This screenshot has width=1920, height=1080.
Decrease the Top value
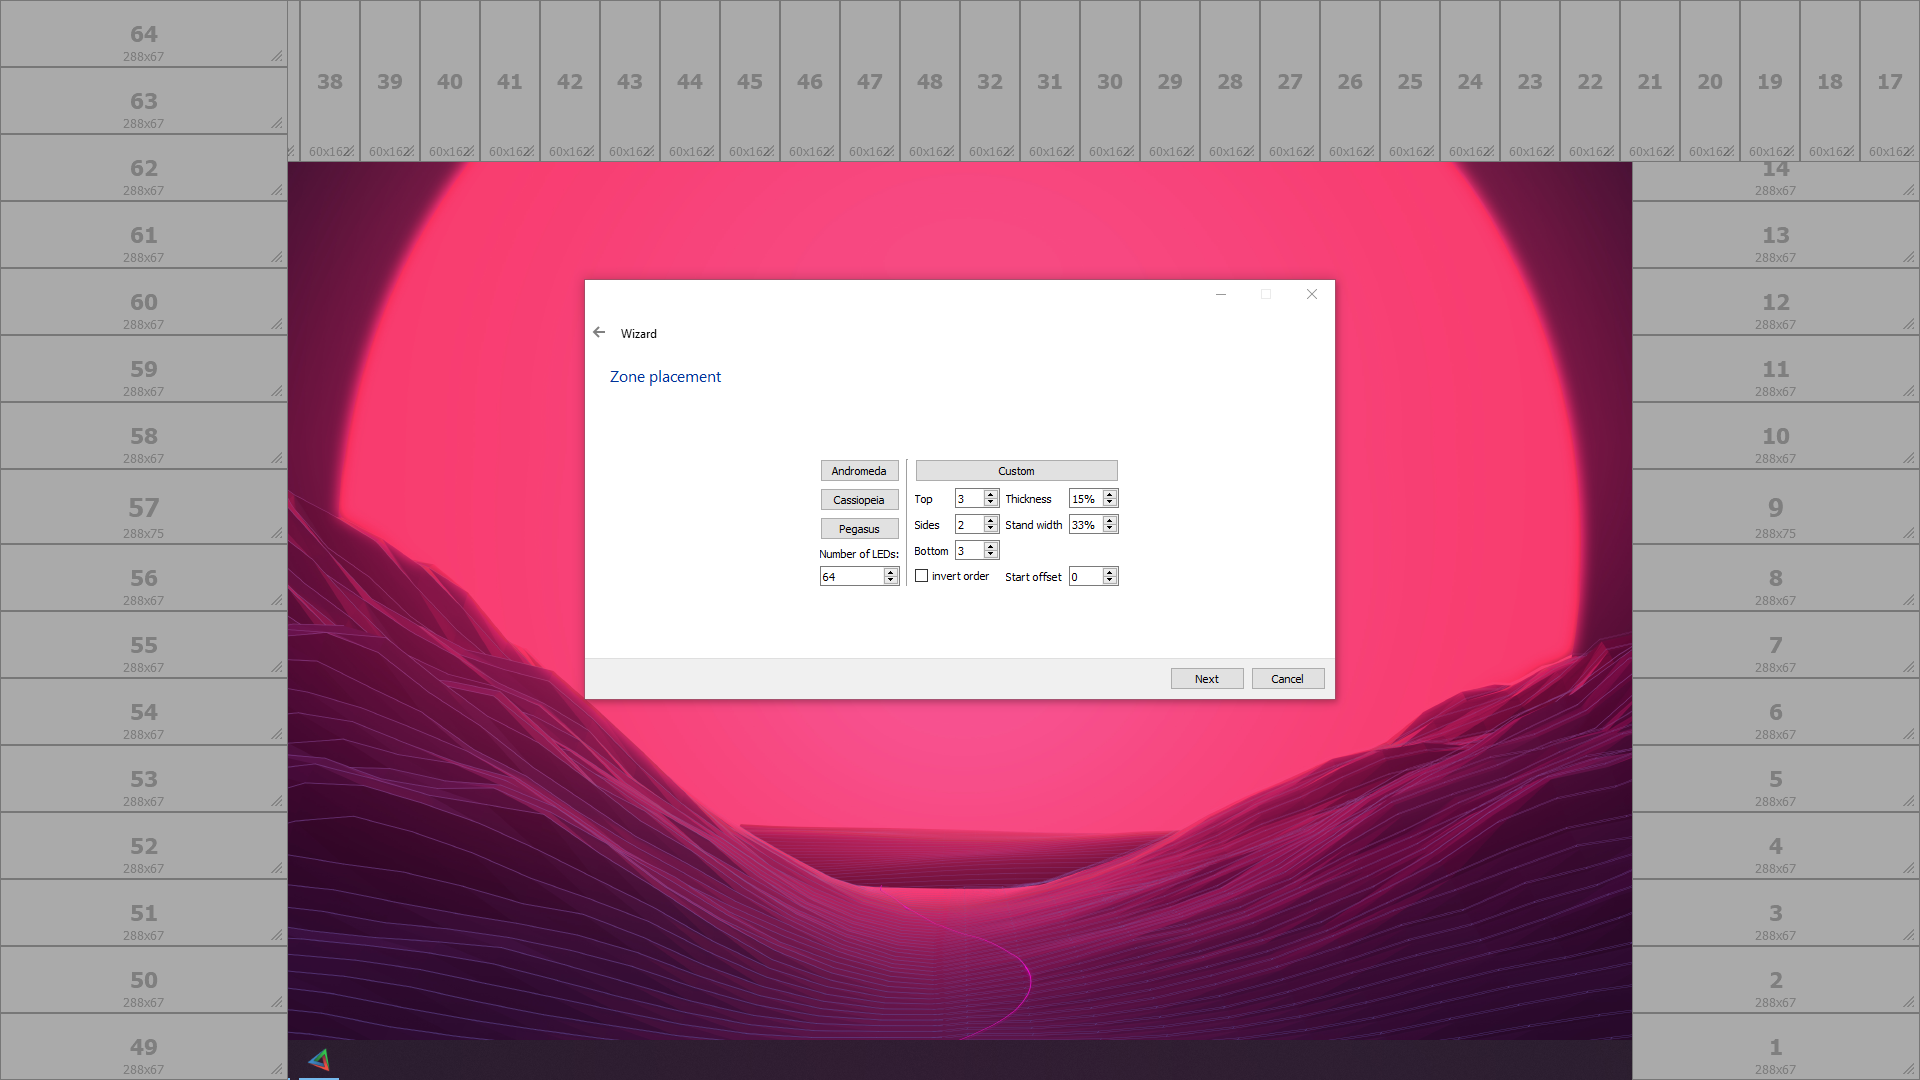[991, 503]
